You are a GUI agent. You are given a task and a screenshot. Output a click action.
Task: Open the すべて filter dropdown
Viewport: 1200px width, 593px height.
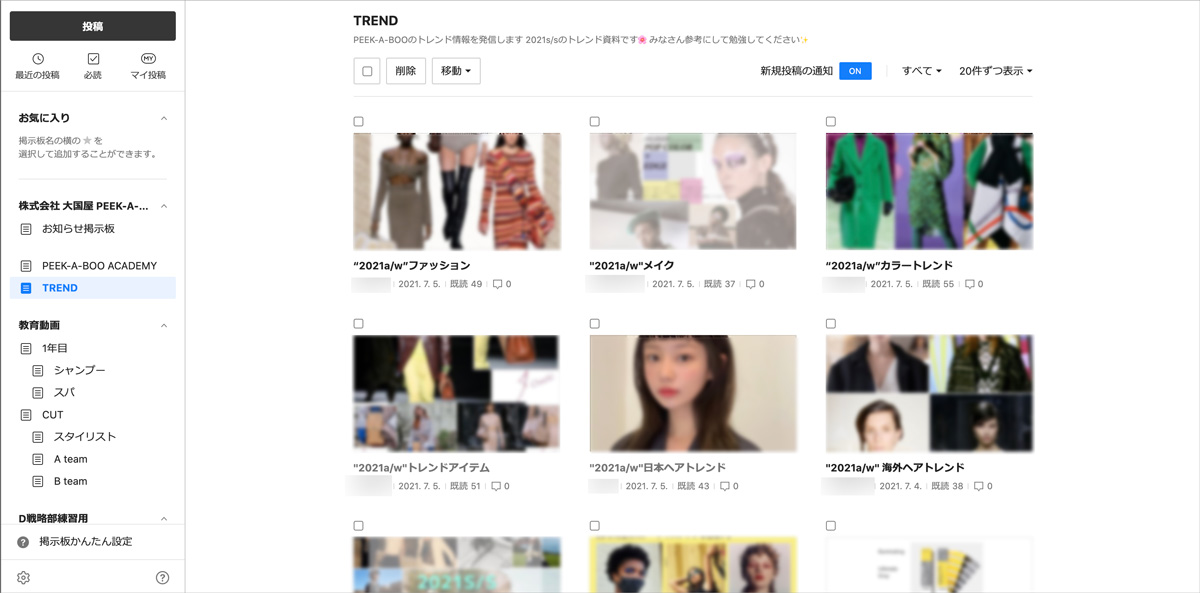tap(921, 71)
